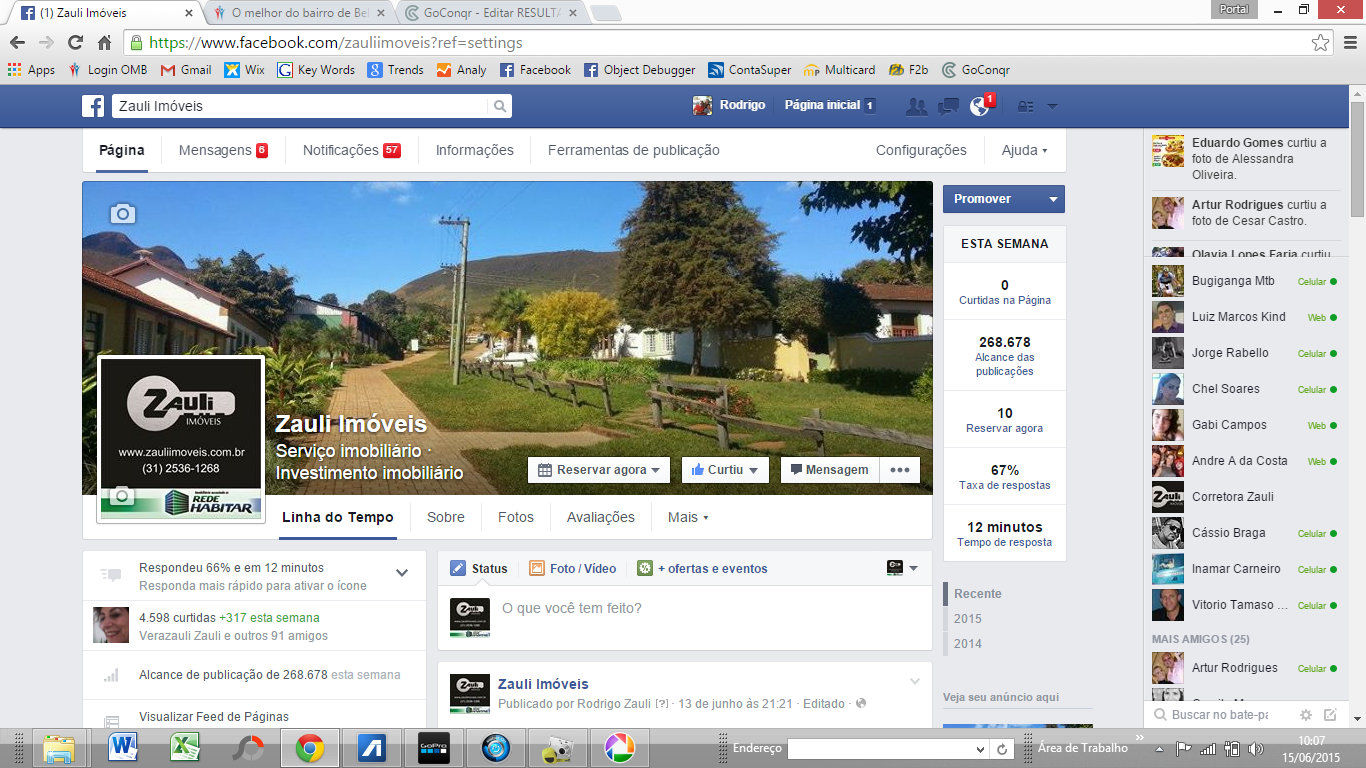Select + ofertas e eventos option
The image size is (1366, 768).
point(703,569)
